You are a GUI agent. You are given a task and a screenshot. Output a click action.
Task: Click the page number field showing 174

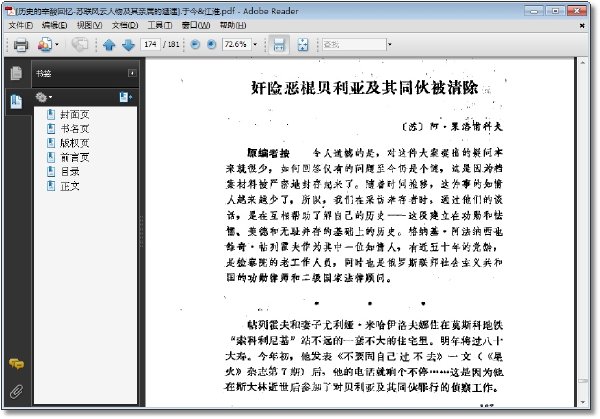pos(150,44)
